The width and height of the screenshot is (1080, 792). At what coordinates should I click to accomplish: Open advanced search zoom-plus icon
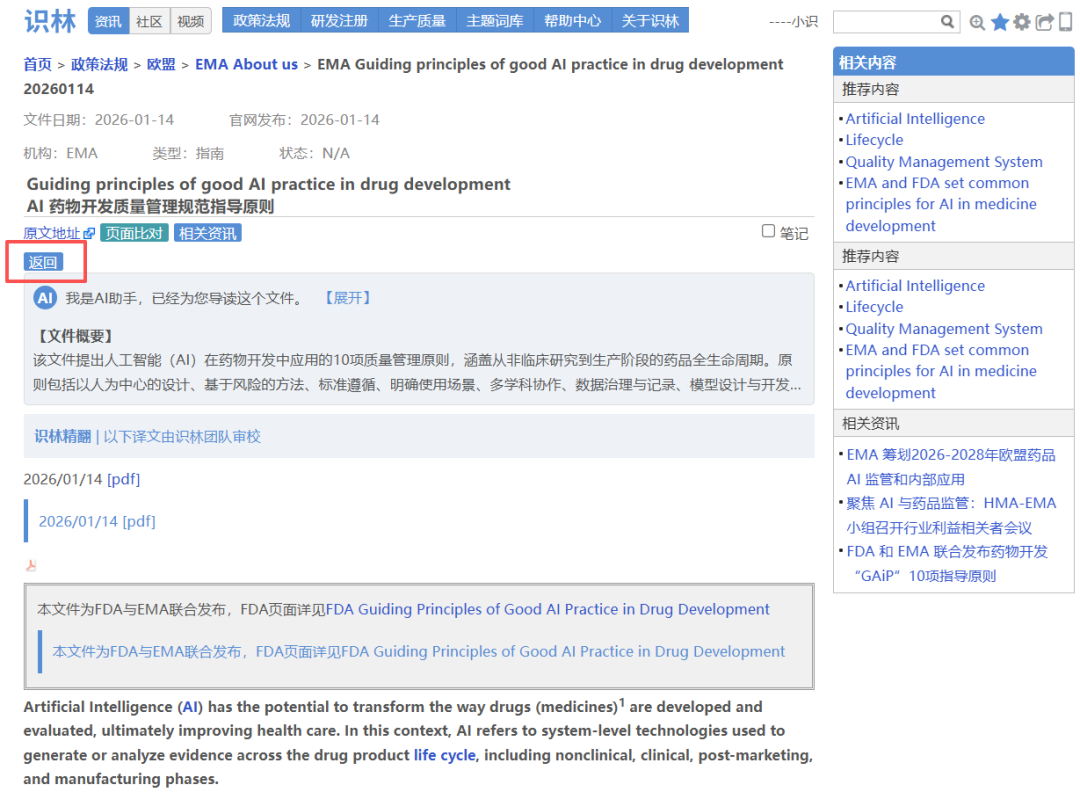[978, 22]
